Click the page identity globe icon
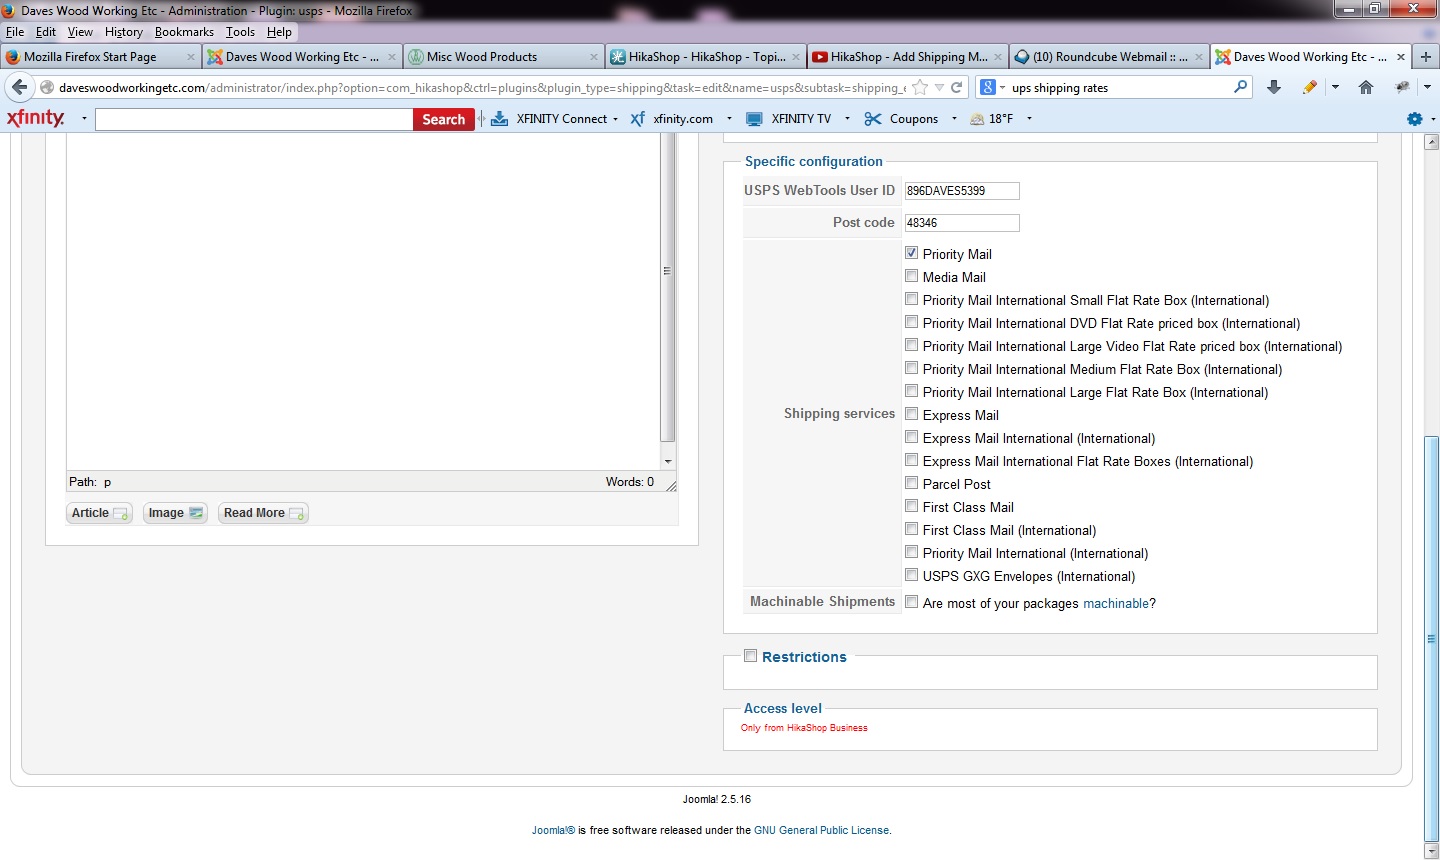 [46, 88]
